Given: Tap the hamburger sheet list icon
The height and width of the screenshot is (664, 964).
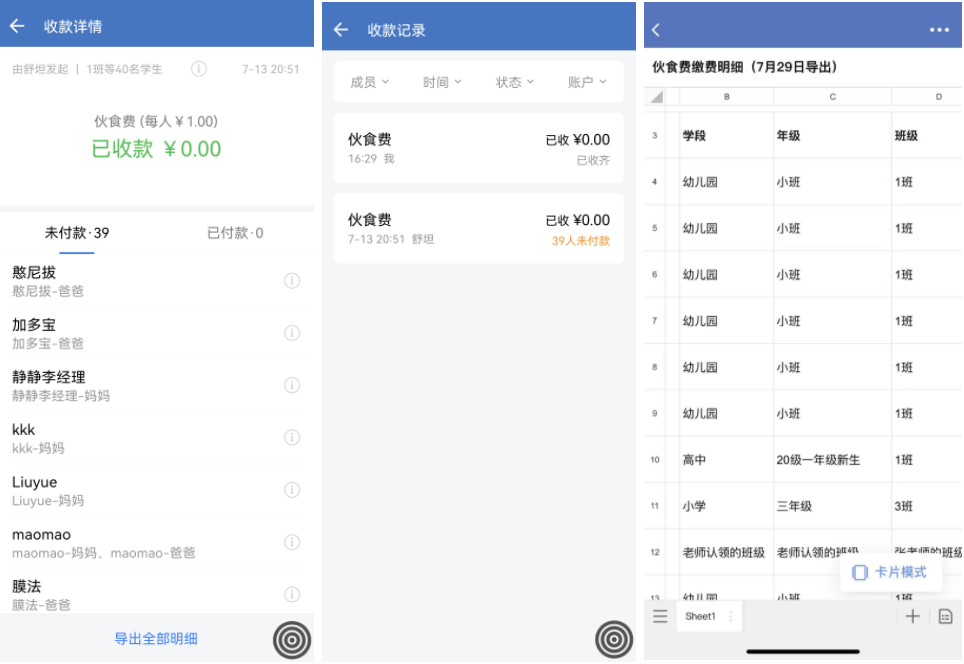Looking at the screenshot, I should tap(660, 616).
